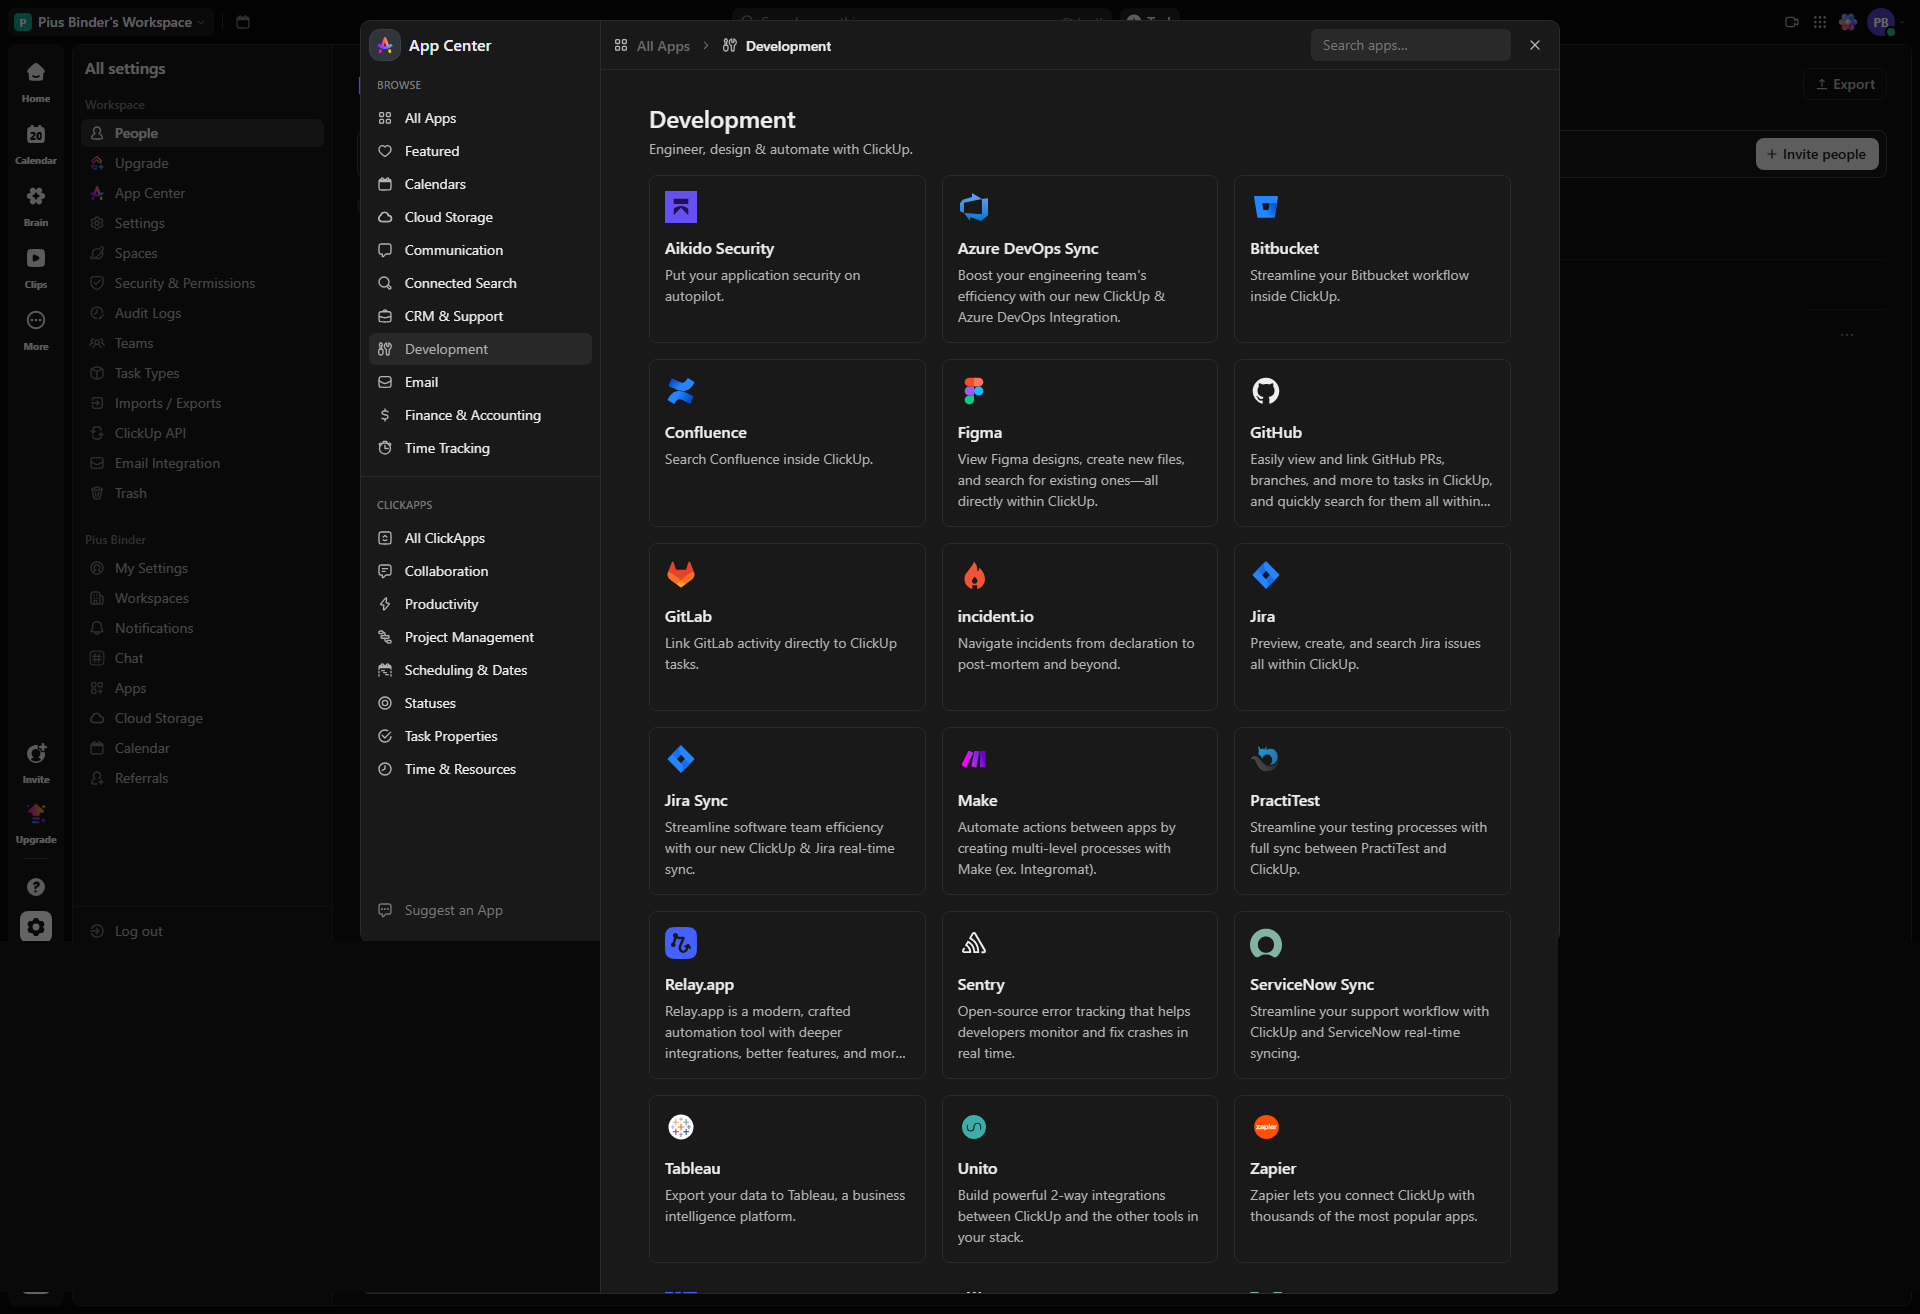
Task: Select My Settings under Pius Binder
Action: click(203, 568)
